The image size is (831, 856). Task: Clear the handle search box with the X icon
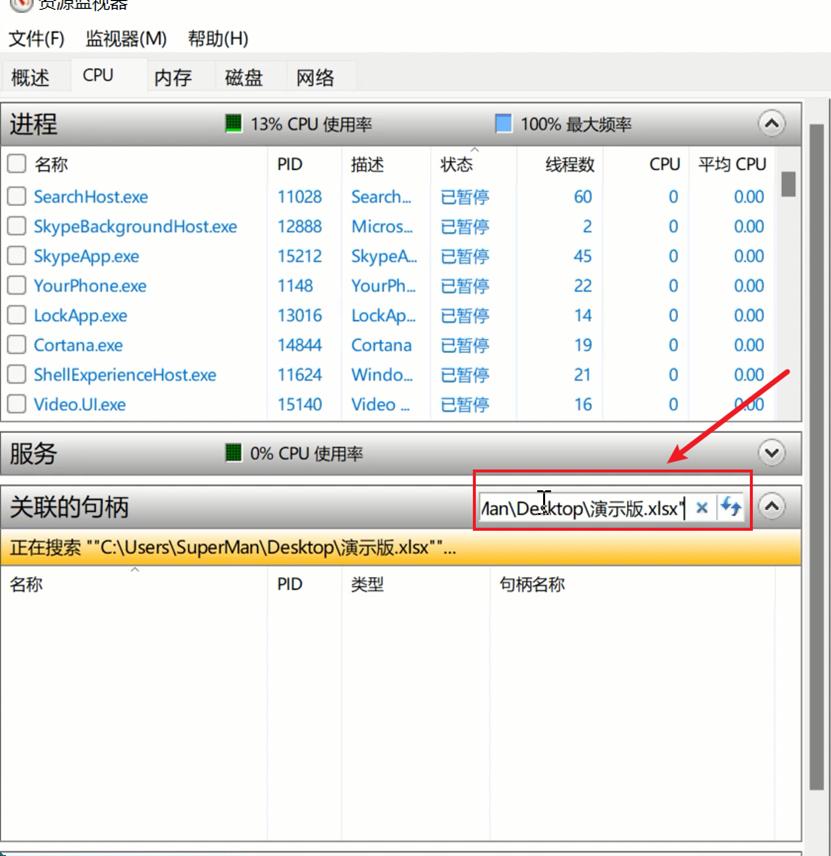click(x=702, y=507)
